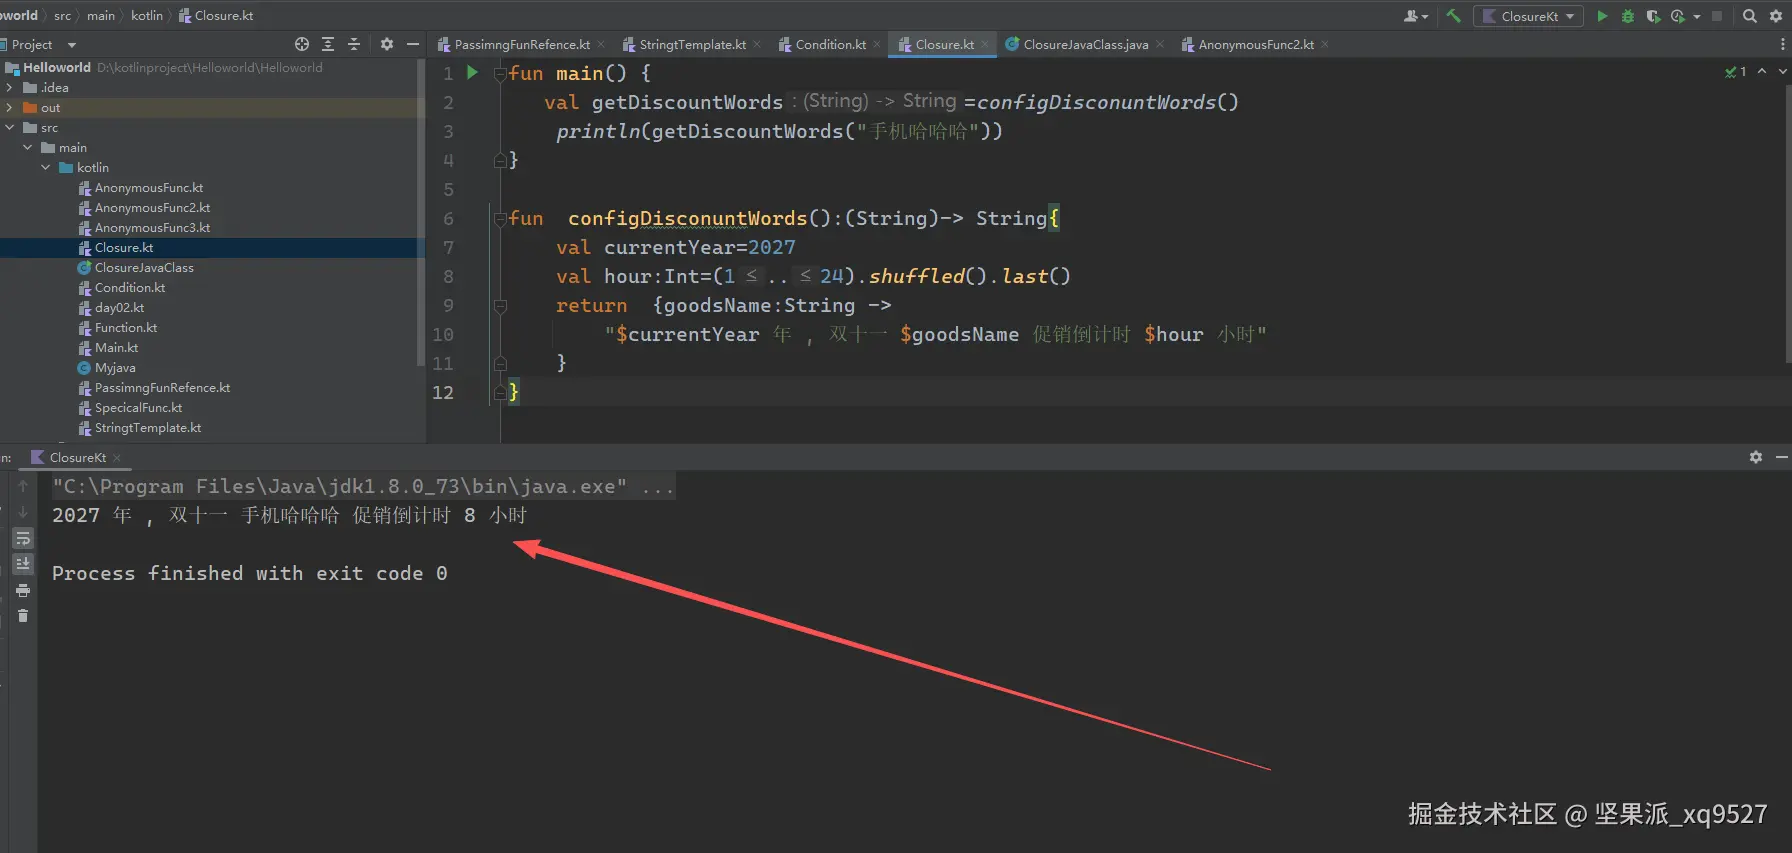Open the inspections checkmark widget

pyautogui.click(x=1736, y=72)
